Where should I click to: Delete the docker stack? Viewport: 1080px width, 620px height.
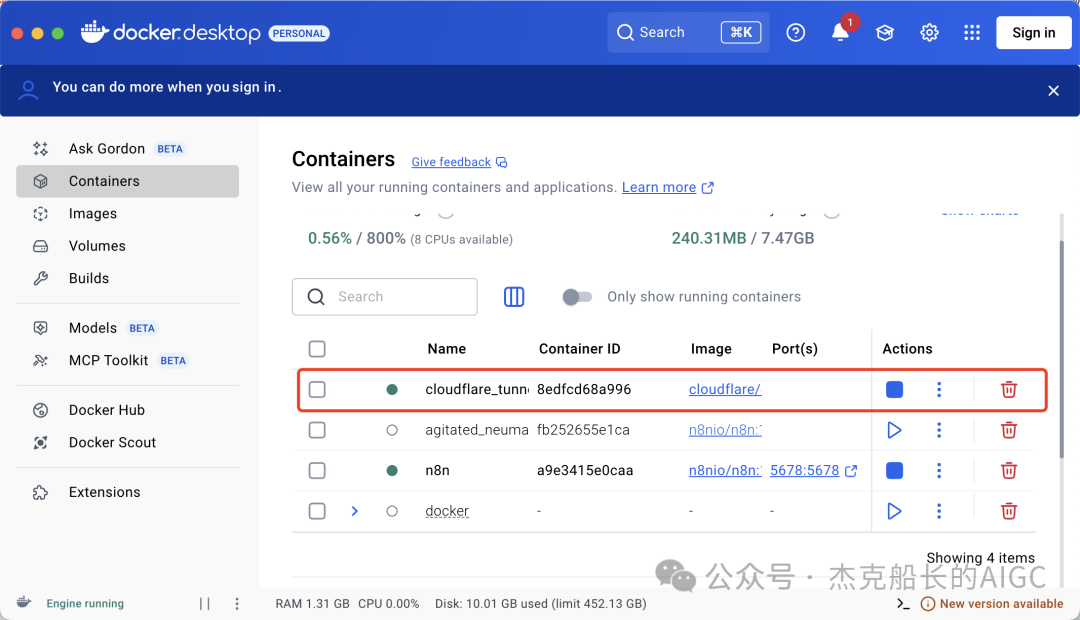pyautogui.click(x=1008, y=511)
